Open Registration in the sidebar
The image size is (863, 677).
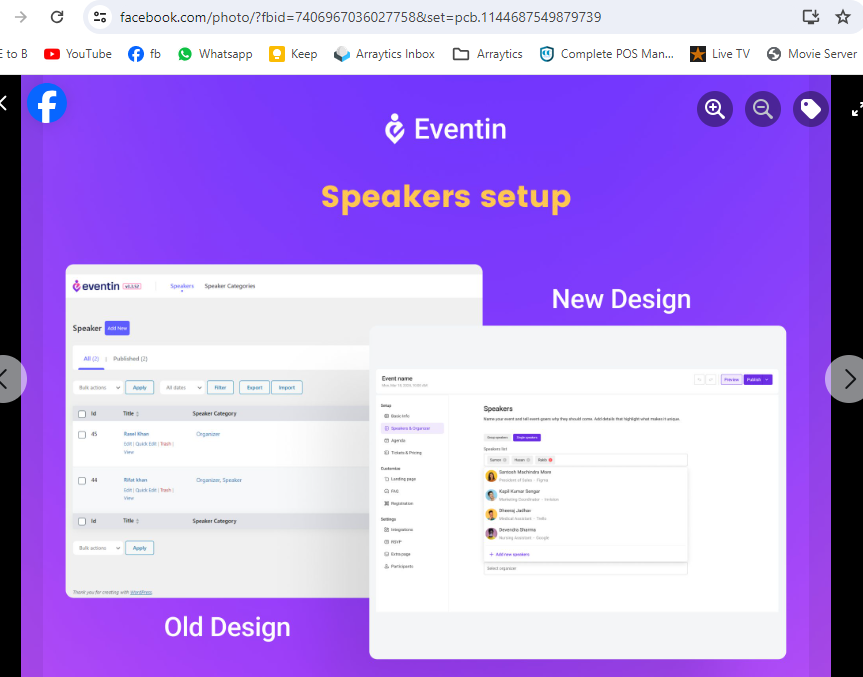tap(398, 504)
